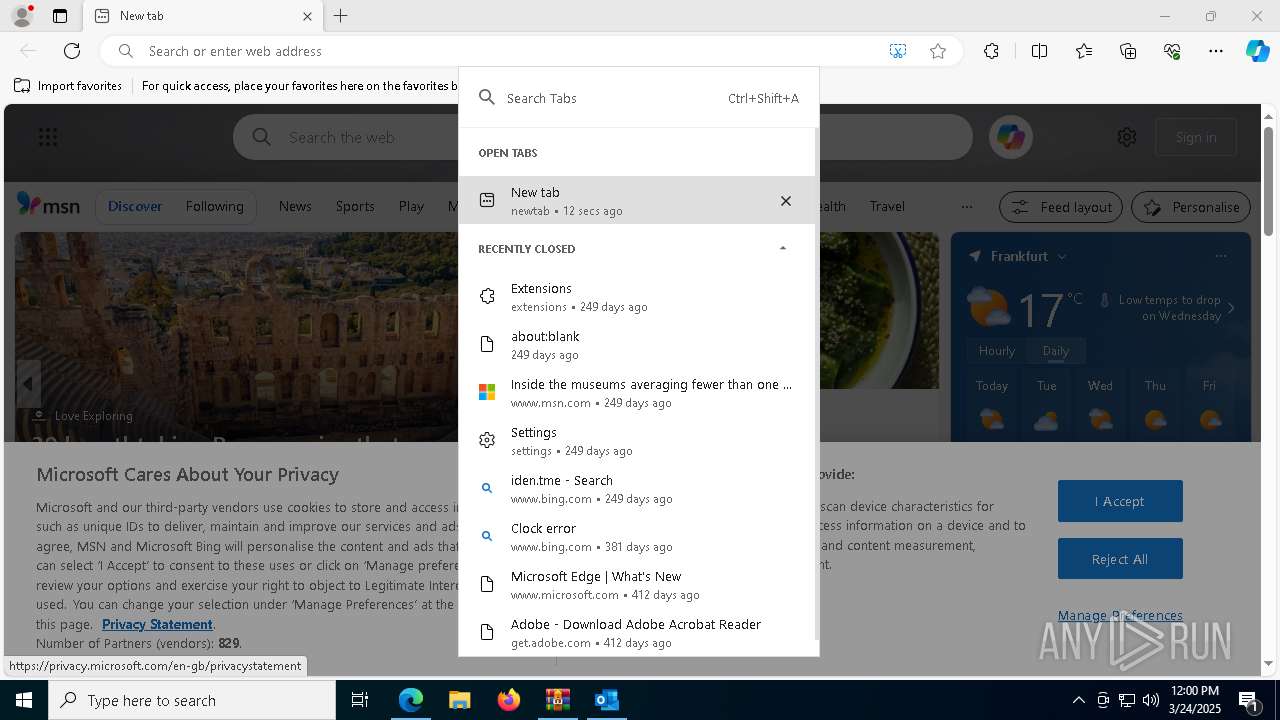
Task: Click the Sign in button
Action: tap(1196, 137)
